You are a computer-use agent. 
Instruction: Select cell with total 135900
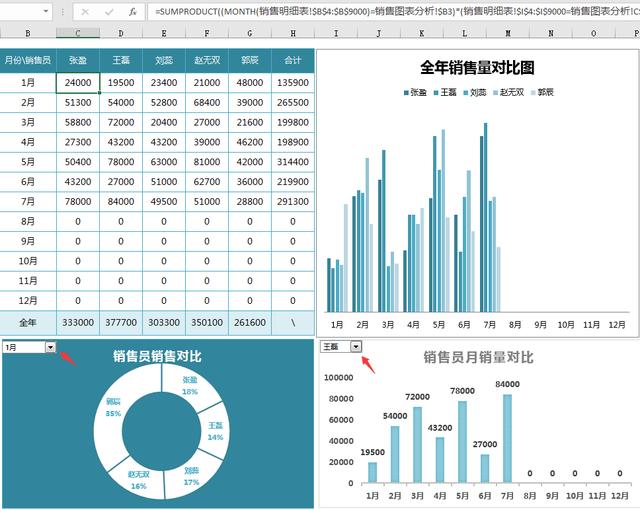coord(293,83)
